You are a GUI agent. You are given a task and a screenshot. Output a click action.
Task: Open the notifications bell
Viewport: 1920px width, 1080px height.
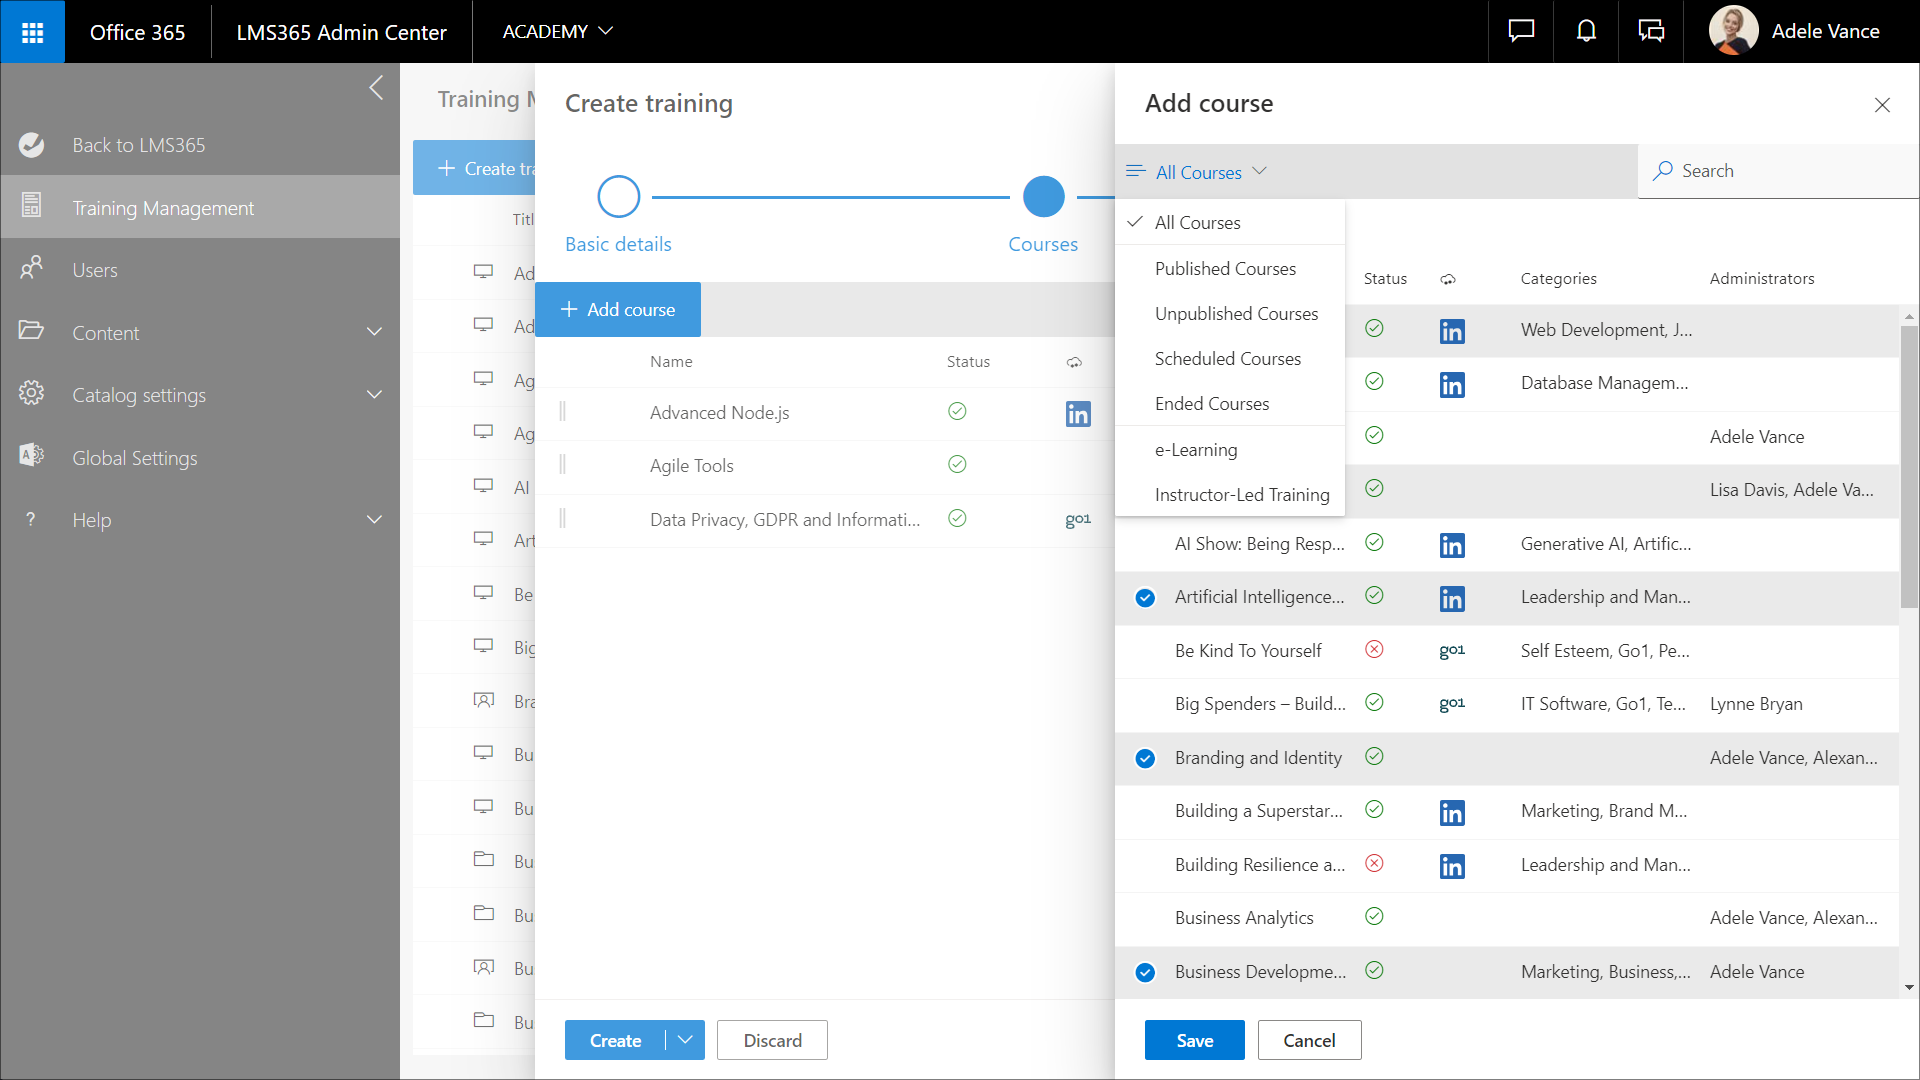(x=1586, y=32)
